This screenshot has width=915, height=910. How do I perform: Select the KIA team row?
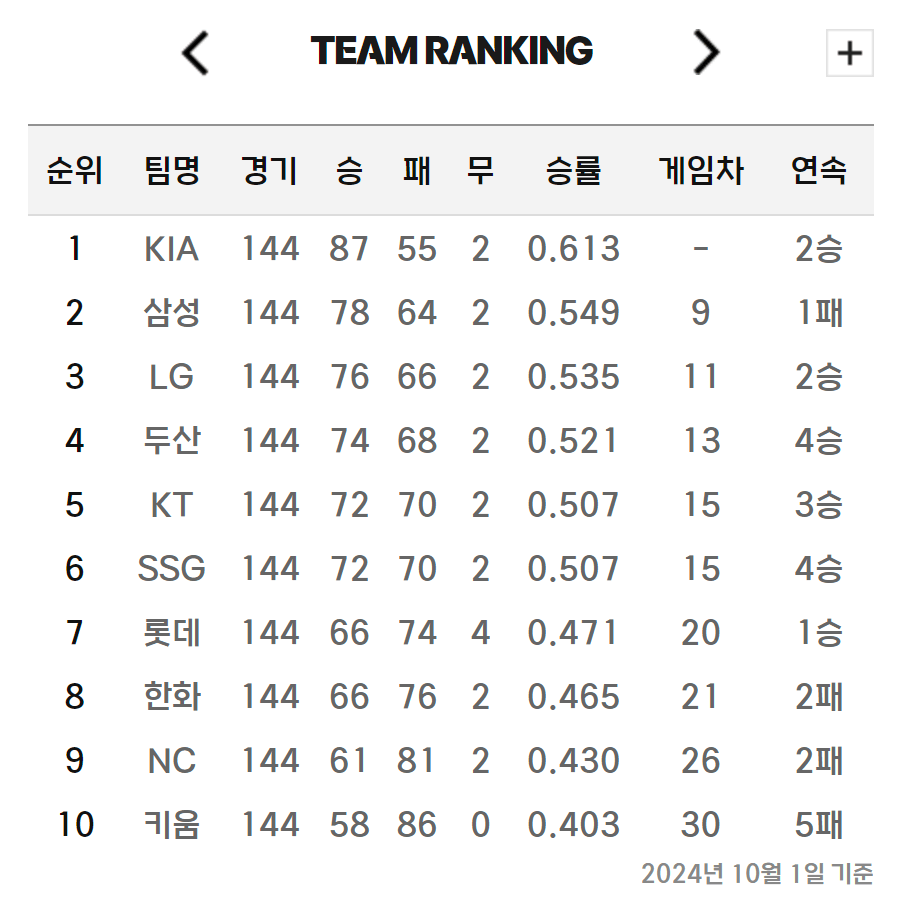172,249
